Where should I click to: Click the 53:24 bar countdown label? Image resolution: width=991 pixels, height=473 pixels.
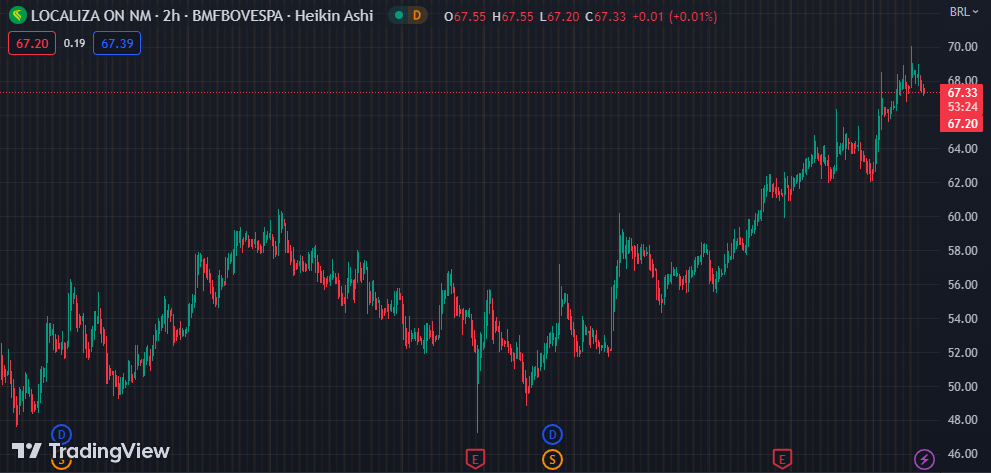[965, 107]
